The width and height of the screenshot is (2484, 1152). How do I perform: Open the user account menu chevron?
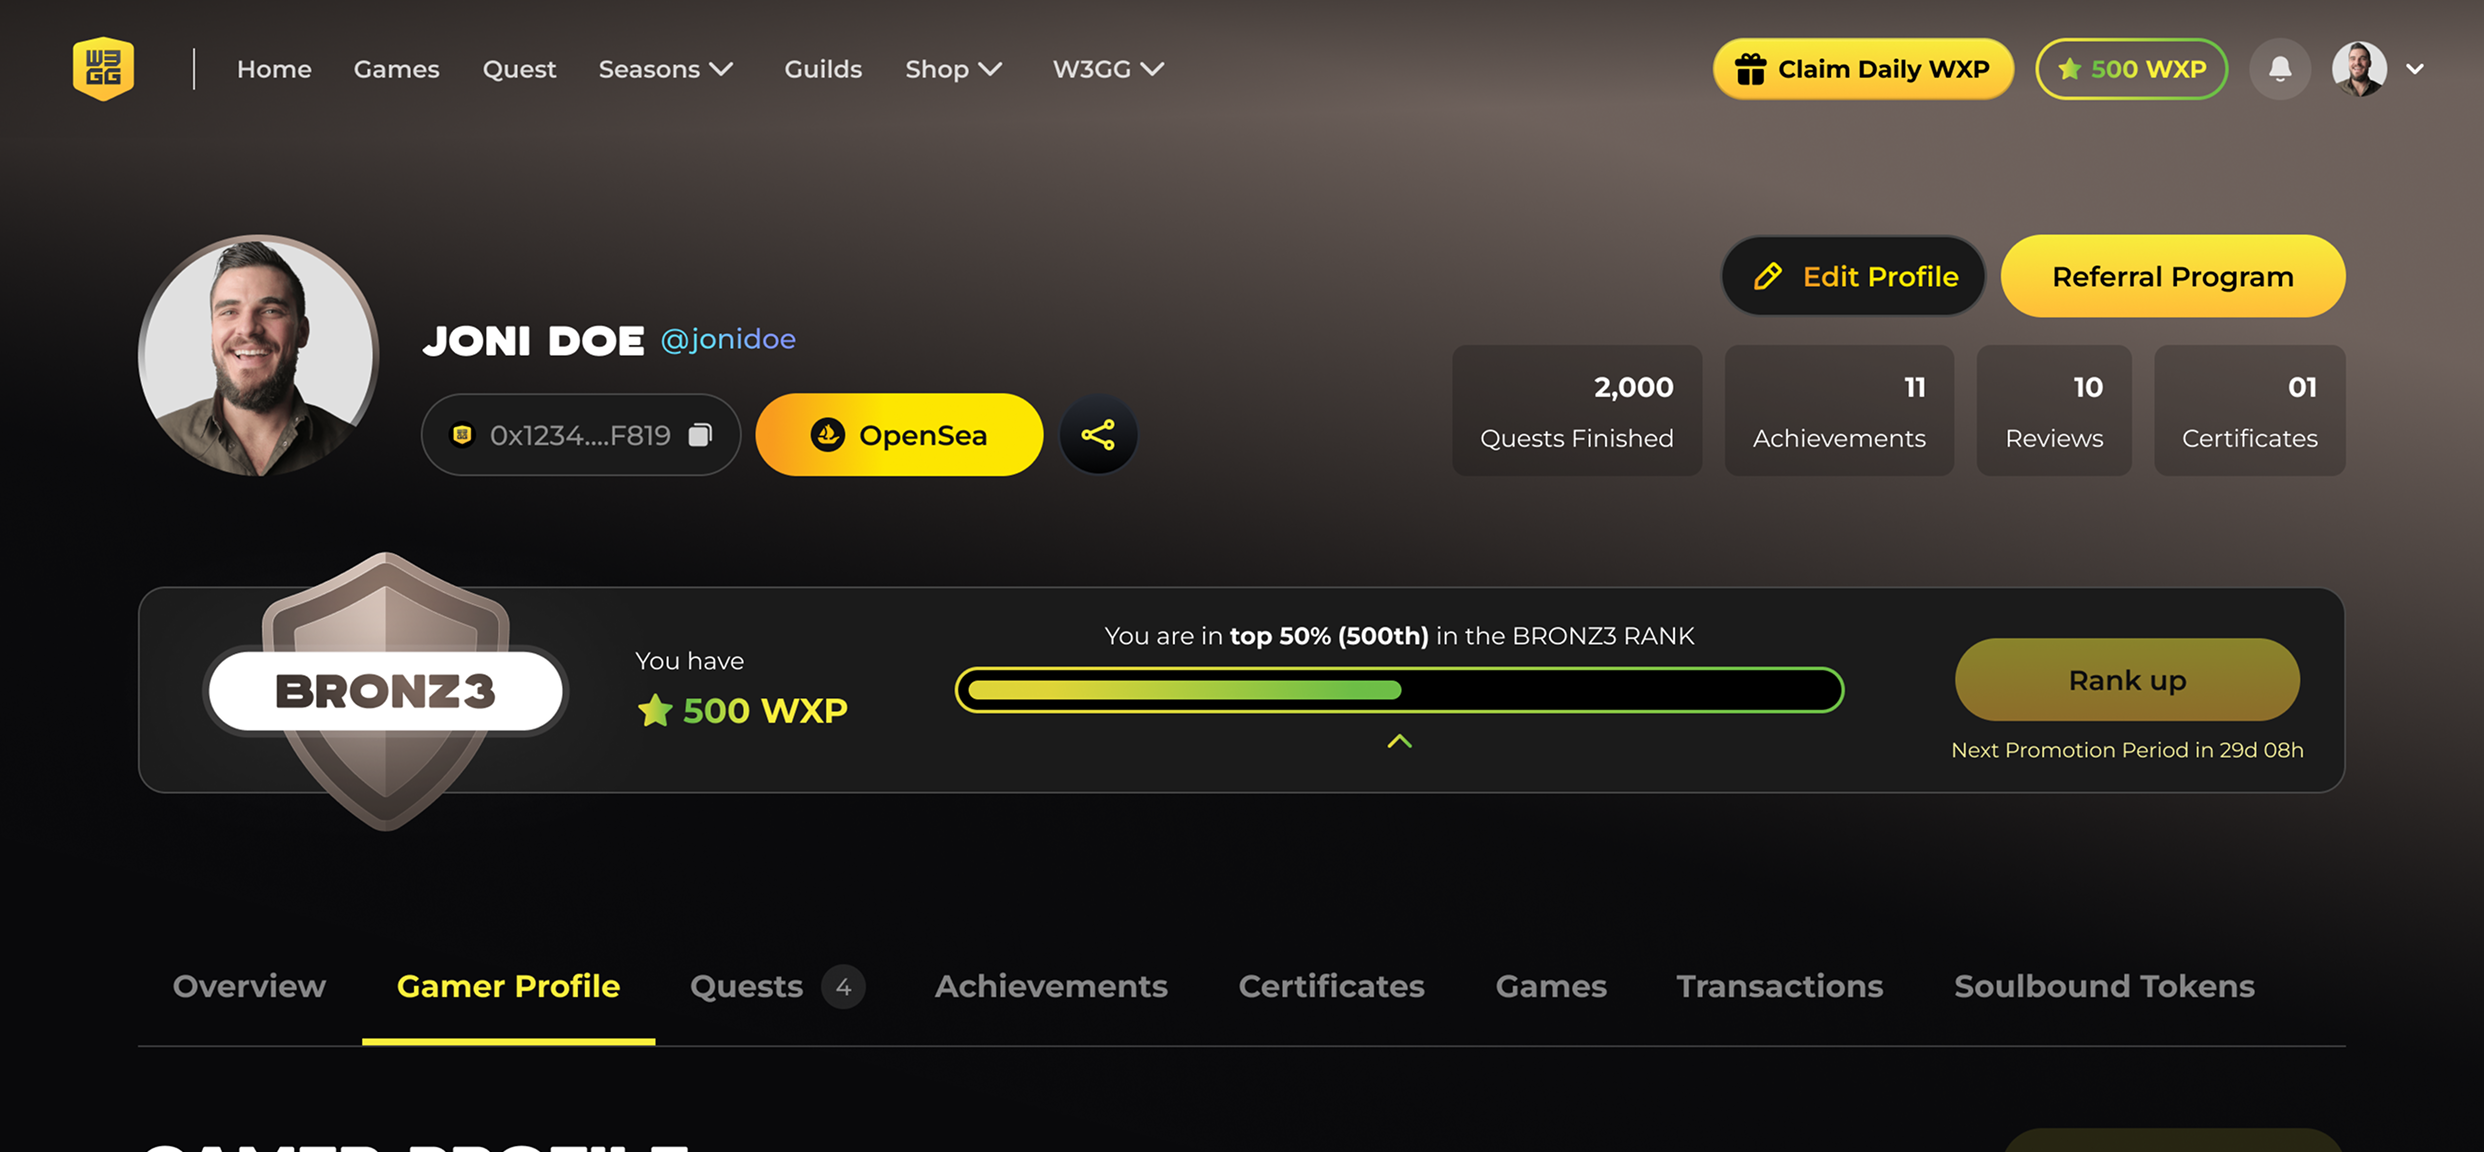(x=2415, y=69)
